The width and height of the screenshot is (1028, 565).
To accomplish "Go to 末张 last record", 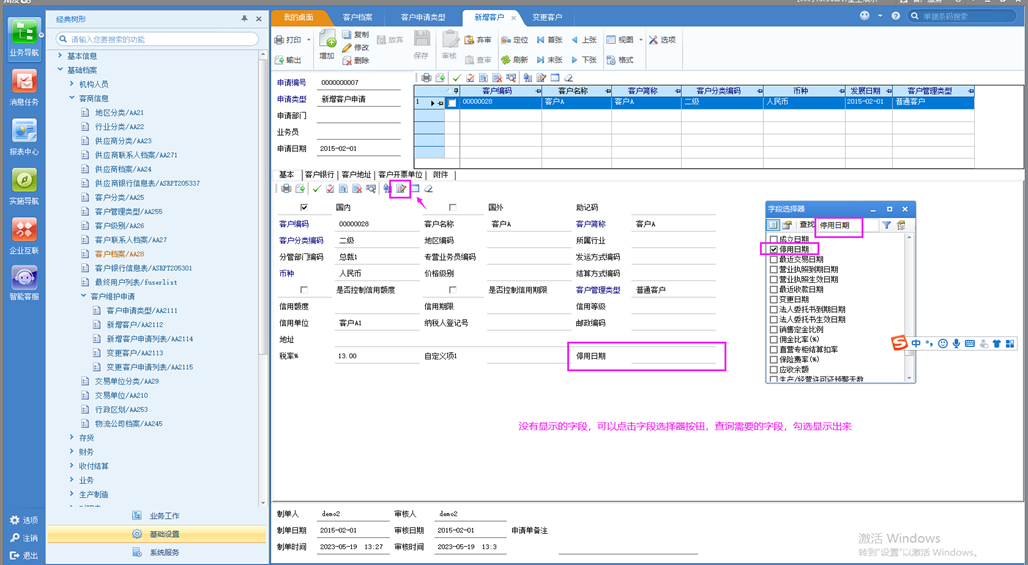I will [549, 60].
